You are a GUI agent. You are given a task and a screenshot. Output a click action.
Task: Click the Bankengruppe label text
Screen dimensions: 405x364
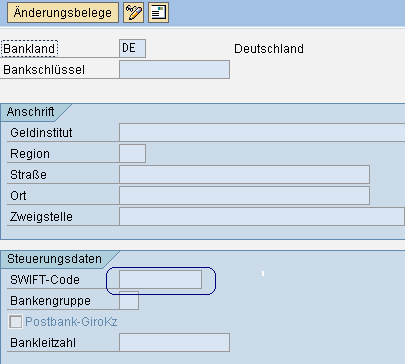pyautogui.click(x=50, y=301)
